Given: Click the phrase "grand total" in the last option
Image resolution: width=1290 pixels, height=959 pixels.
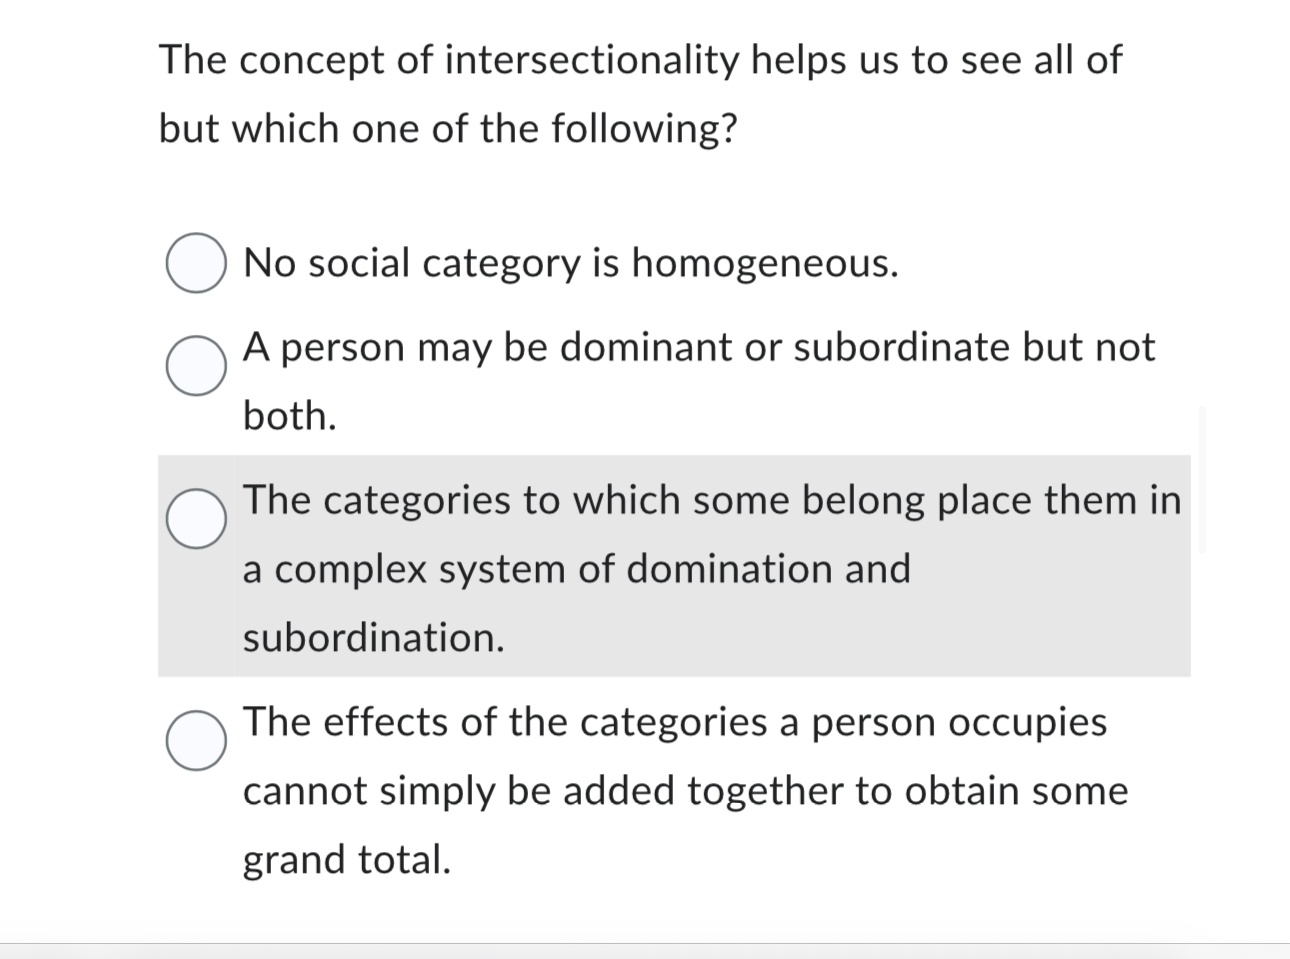Looking at the screenshot, I should pyautogui.click(x=348, y=860).
